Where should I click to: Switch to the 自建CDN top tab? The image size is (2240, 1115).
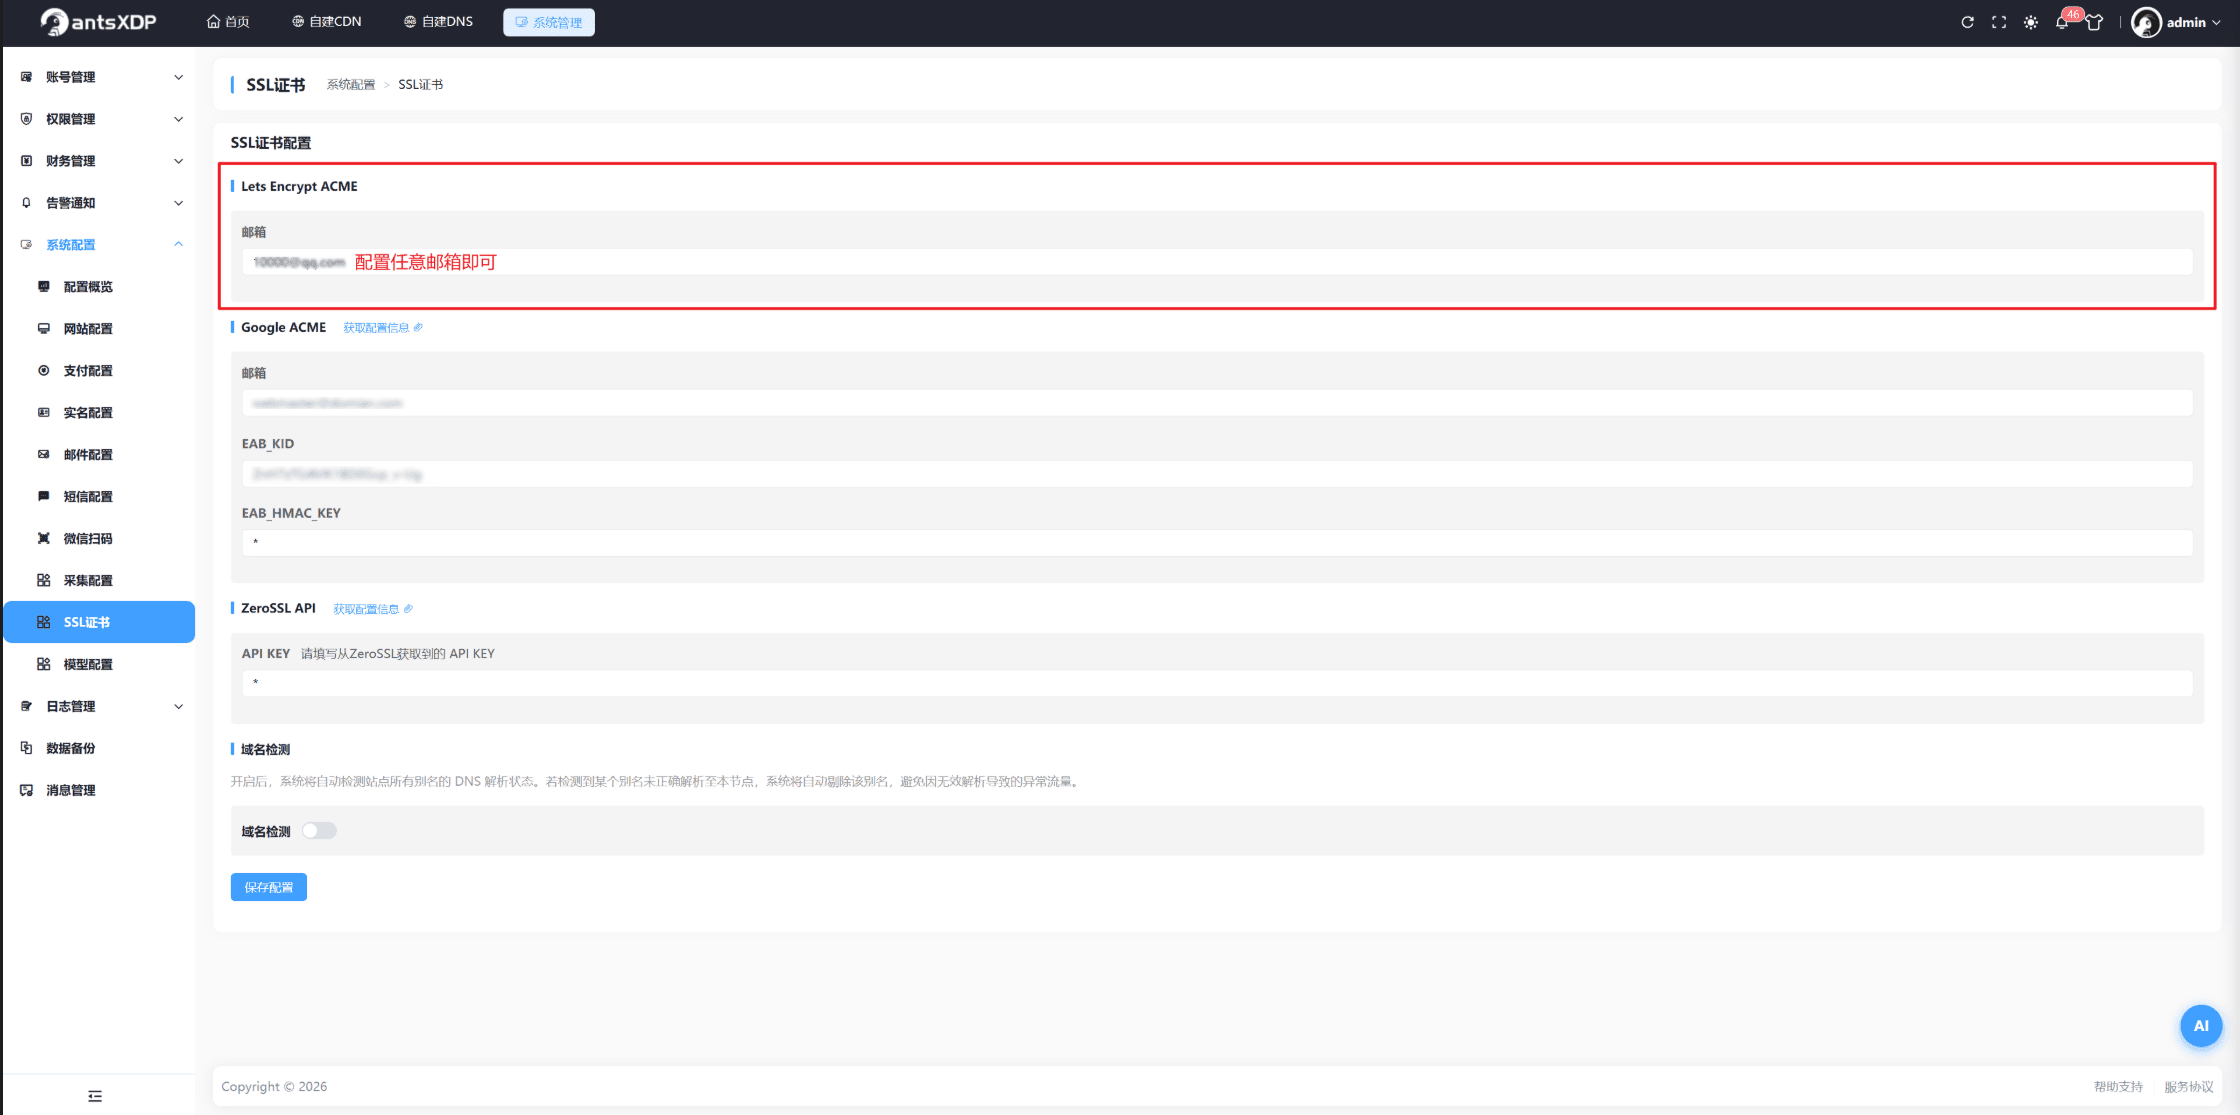[x=327, y=22]
